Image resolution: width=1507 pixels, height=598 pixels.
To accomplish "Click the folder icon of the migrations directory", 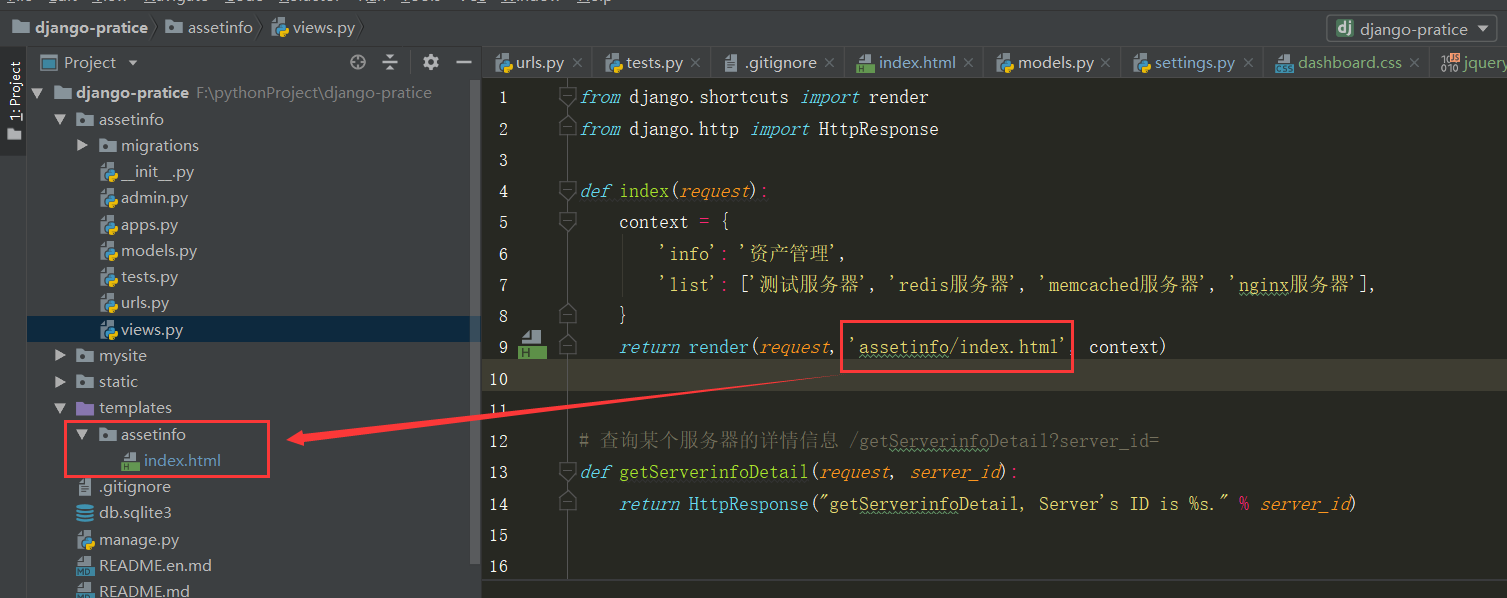I will 108,146.
